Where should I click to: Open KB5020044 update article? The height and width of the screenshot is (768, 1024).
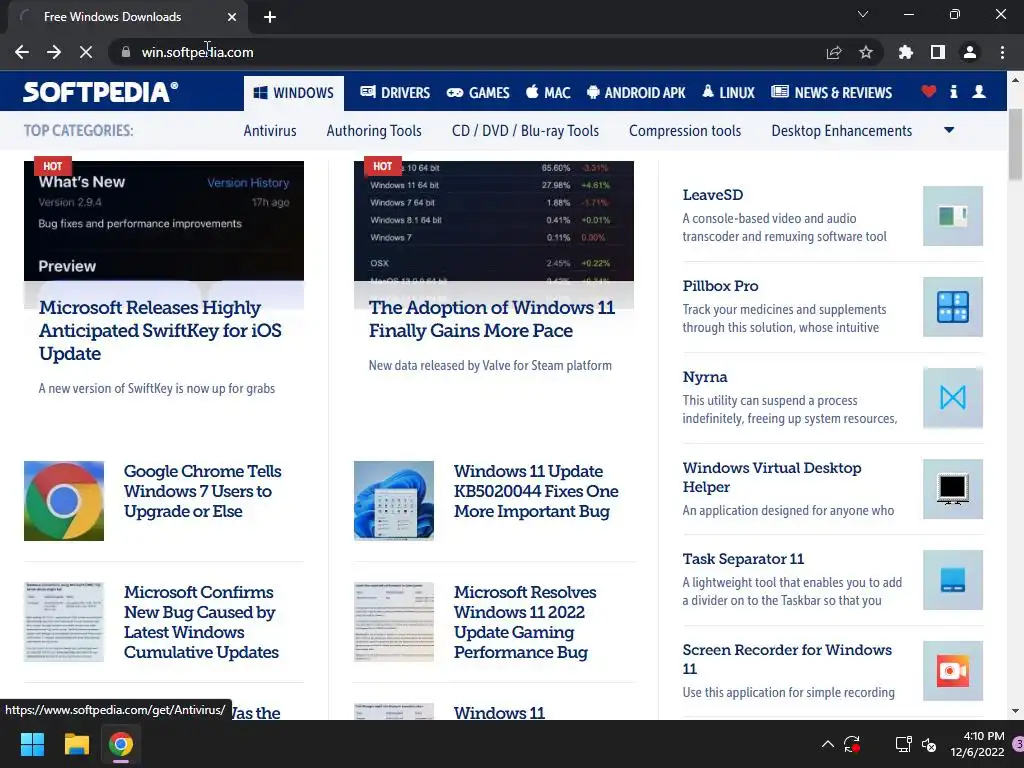536,491
